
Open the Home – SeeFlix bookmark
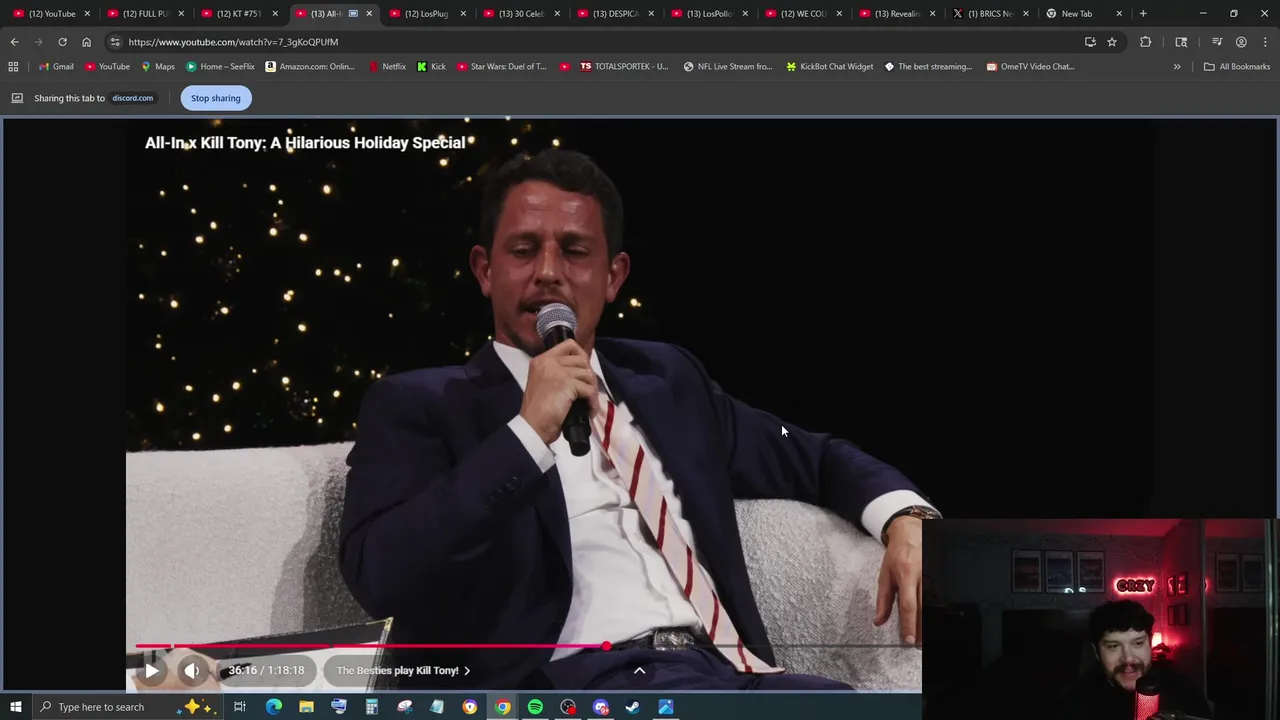point(220,67)
